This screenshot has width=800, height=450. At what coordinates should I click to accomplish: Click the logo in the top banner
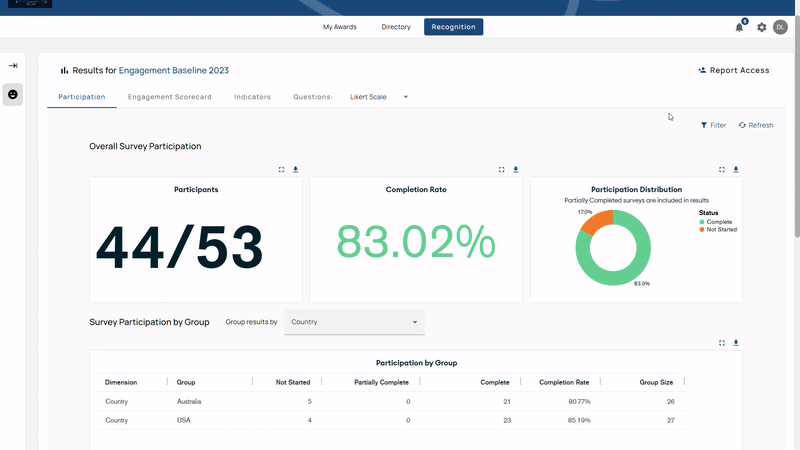click(x=30, y=4)
